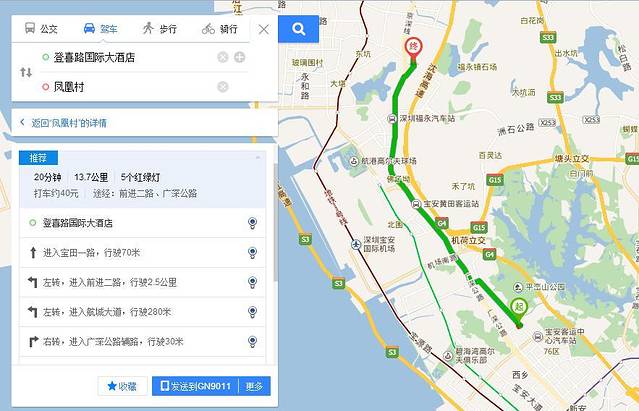
Task: Locate 左转进入航城大道 step on map
Action: tap(252, 312)
